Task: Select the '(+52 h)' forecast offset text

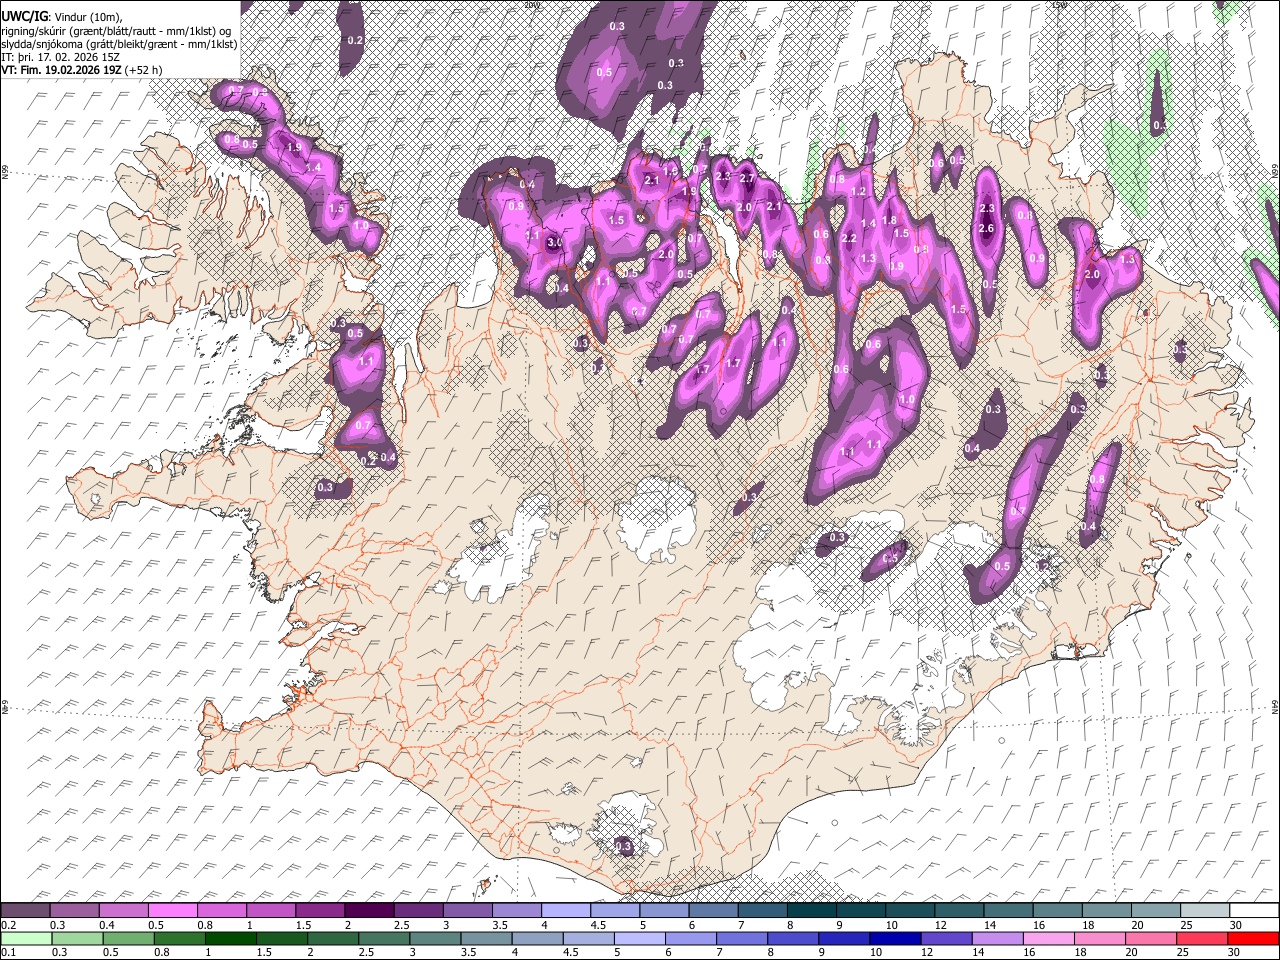Action: [144, 70]
